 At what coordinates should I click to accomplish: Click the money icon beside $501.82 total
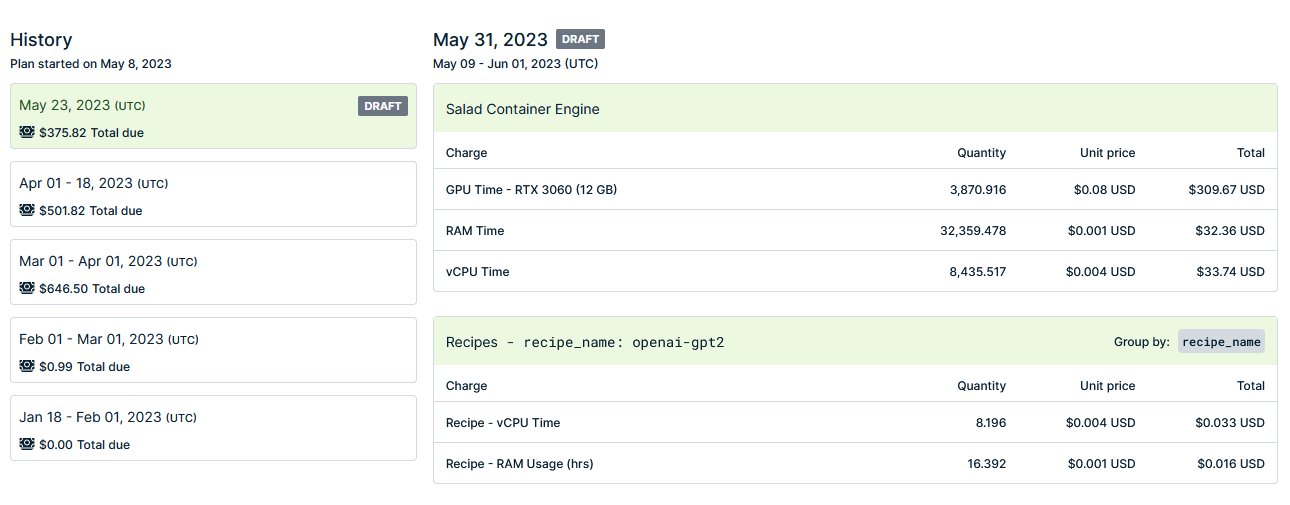coord(27,210)
